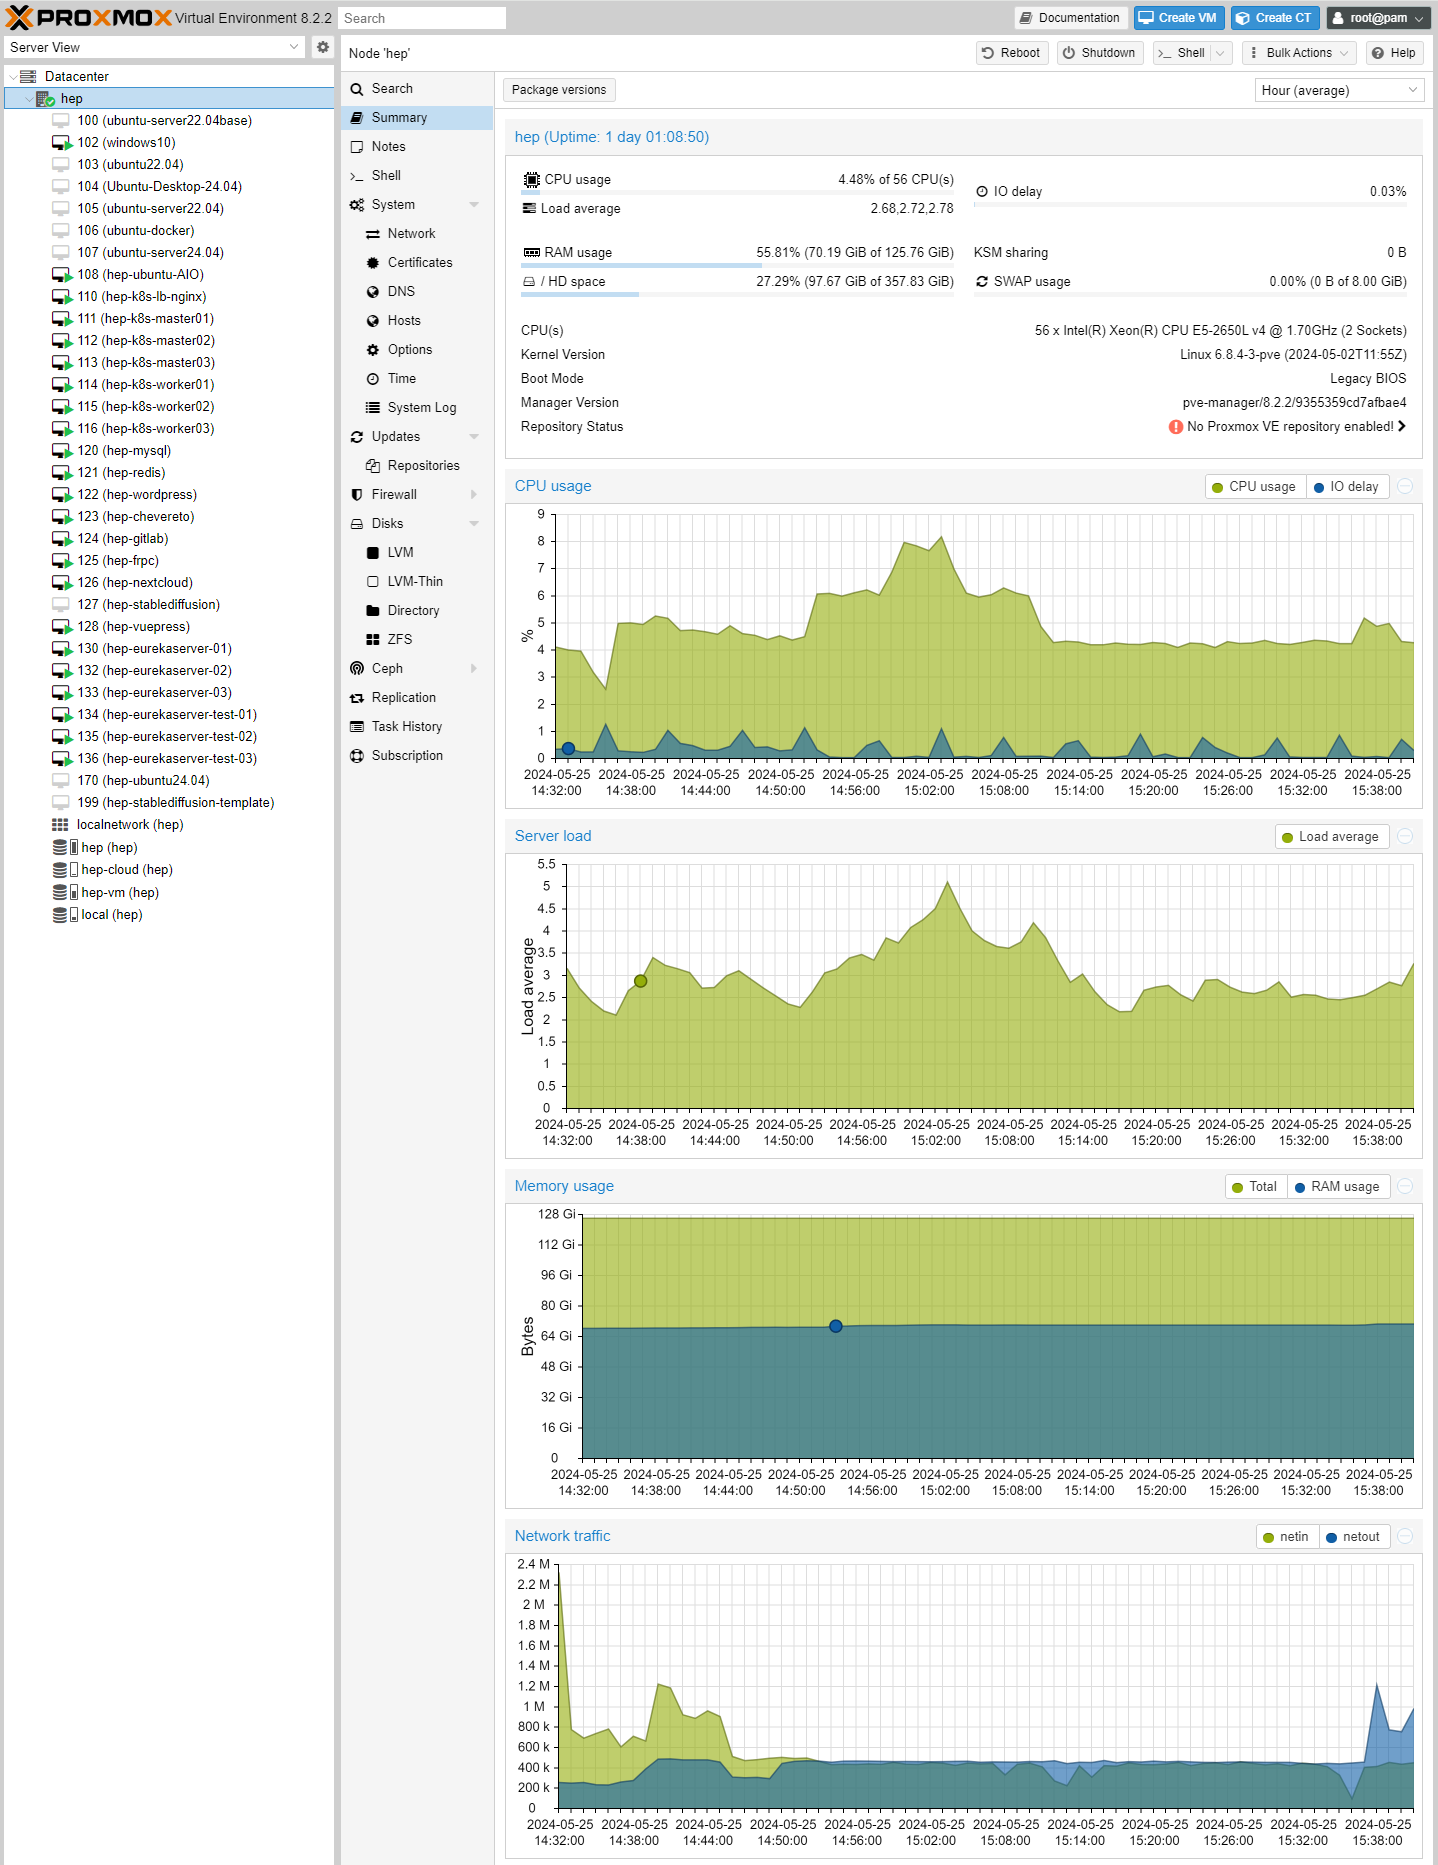
Task: Open the Summary menu item
Action: tap(417, 118)
